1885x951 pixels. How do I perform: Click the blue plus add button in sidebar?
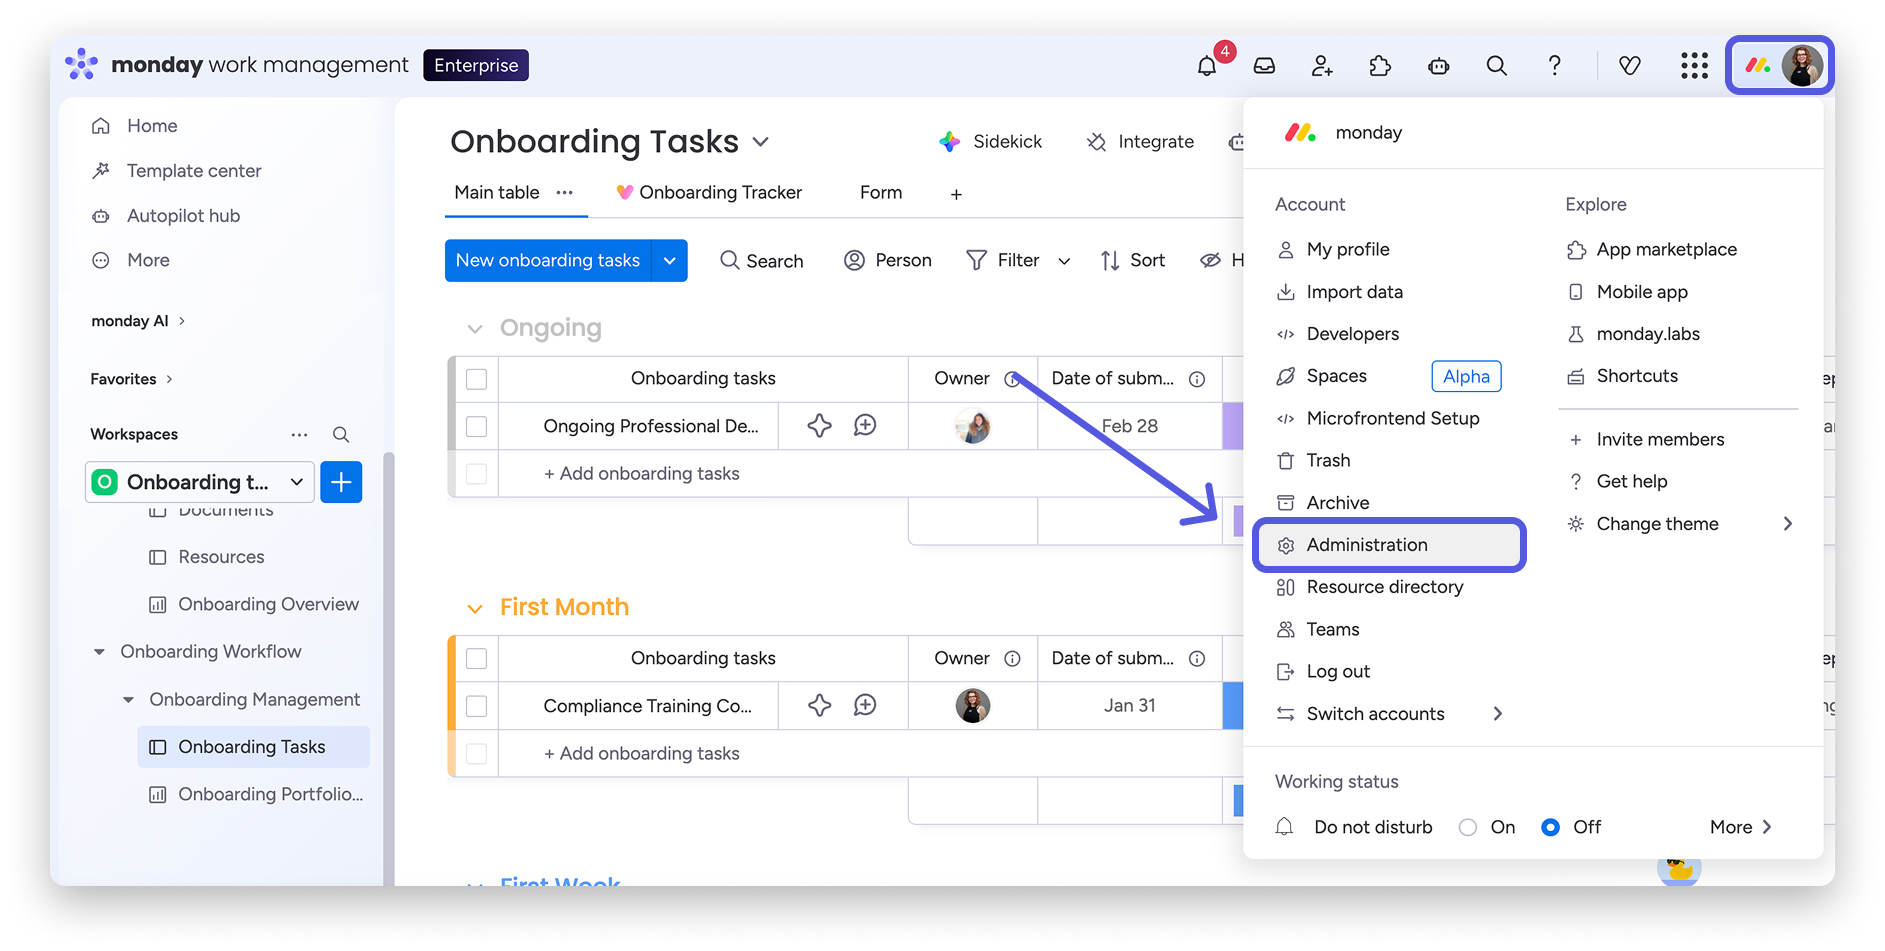point(341,482)
